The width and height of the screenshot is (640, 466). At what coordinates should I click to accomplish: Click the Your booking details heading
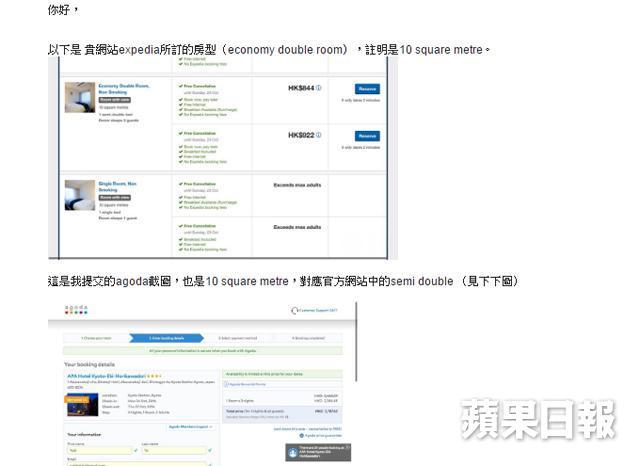(x=89, y=364)
